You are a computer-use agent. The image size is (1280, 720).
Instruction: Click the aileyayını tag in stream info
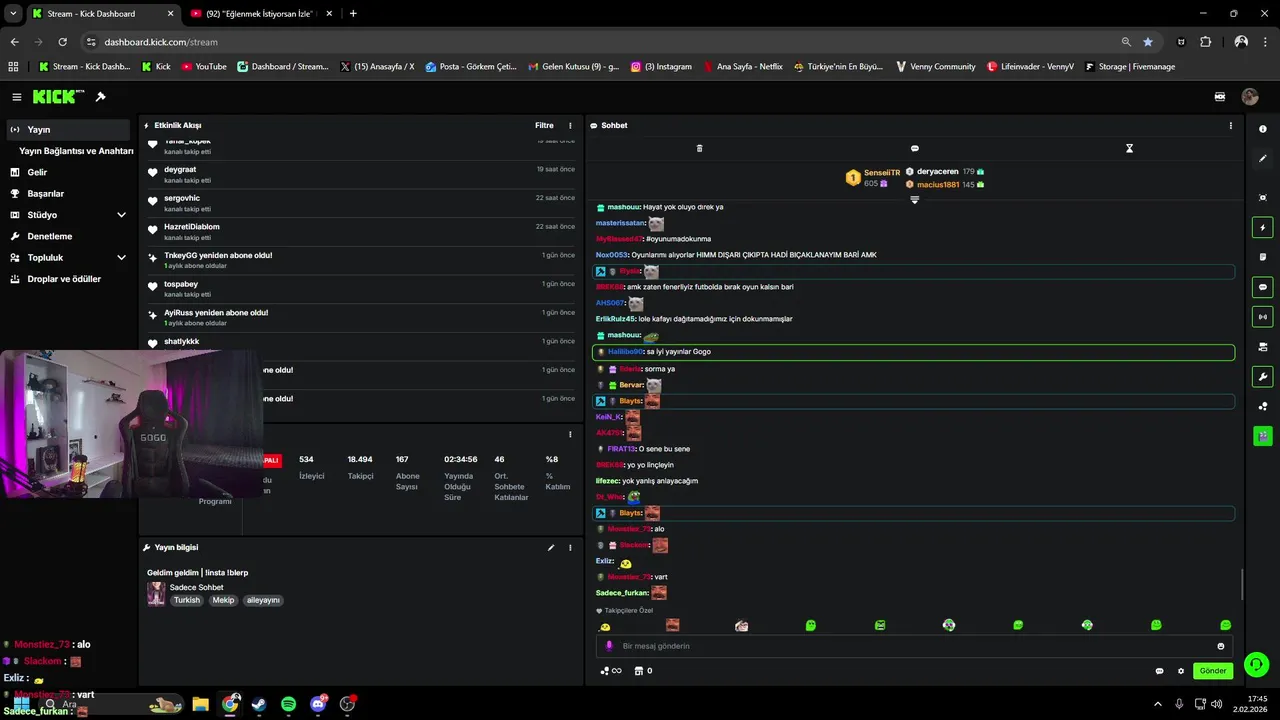pyautogui.click(x=263, y=601)
